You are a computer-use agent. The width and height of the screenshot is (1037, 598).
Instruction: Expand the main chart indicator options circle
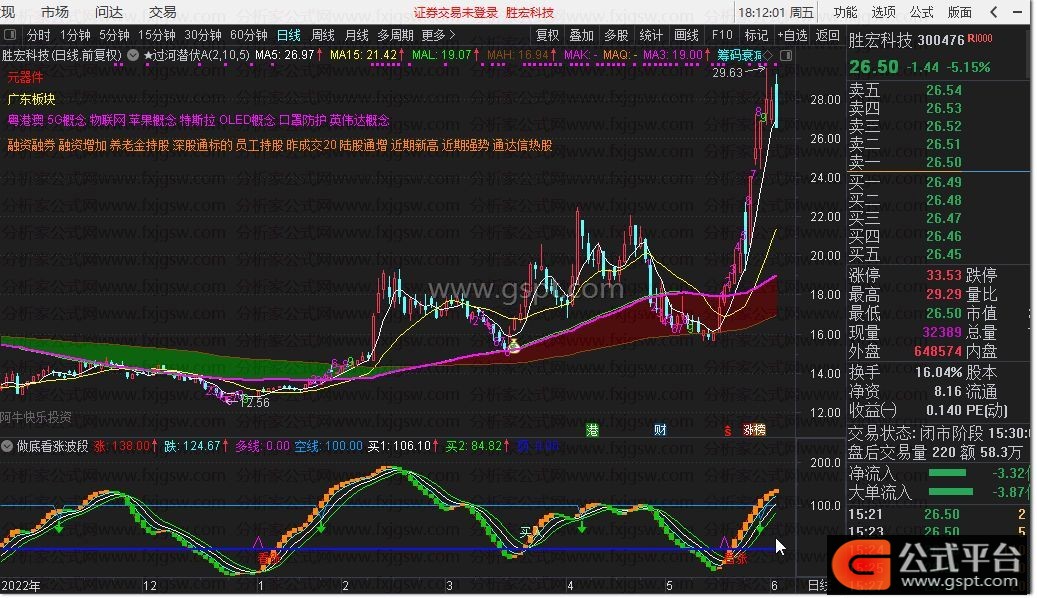pos(133,55)
